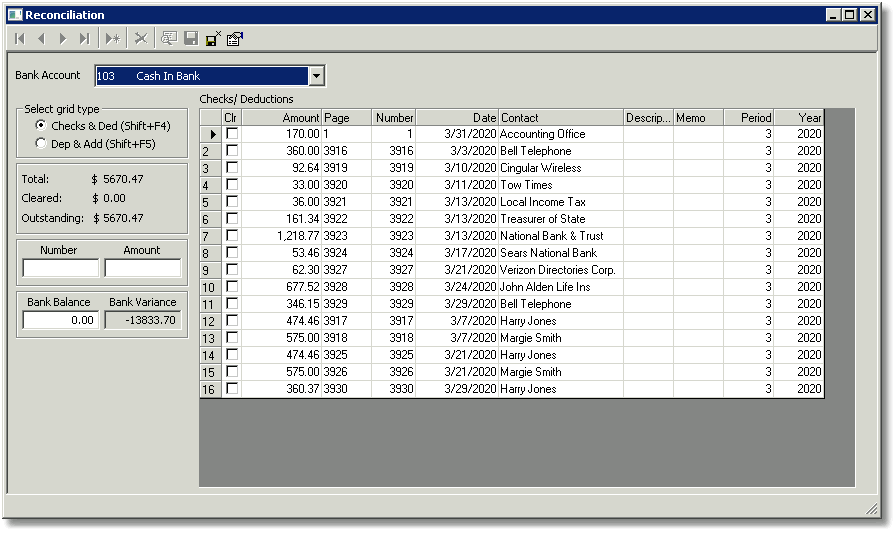Go to first record toolbar icon
Screen dimensions: 896x533
coord(19,39)
